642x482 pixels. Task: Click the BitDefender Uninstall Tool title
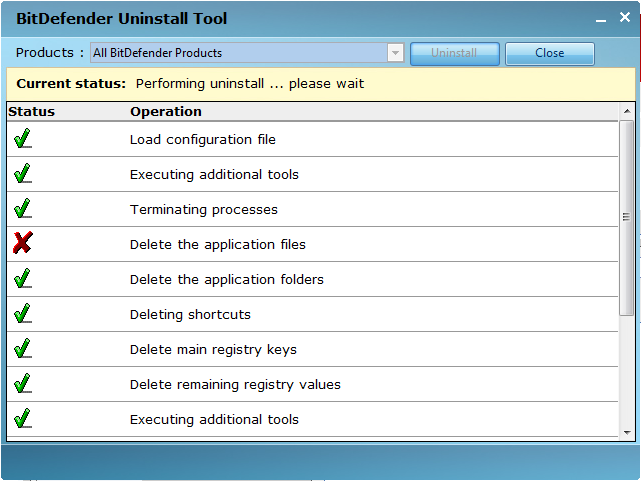tap(122, 19)
